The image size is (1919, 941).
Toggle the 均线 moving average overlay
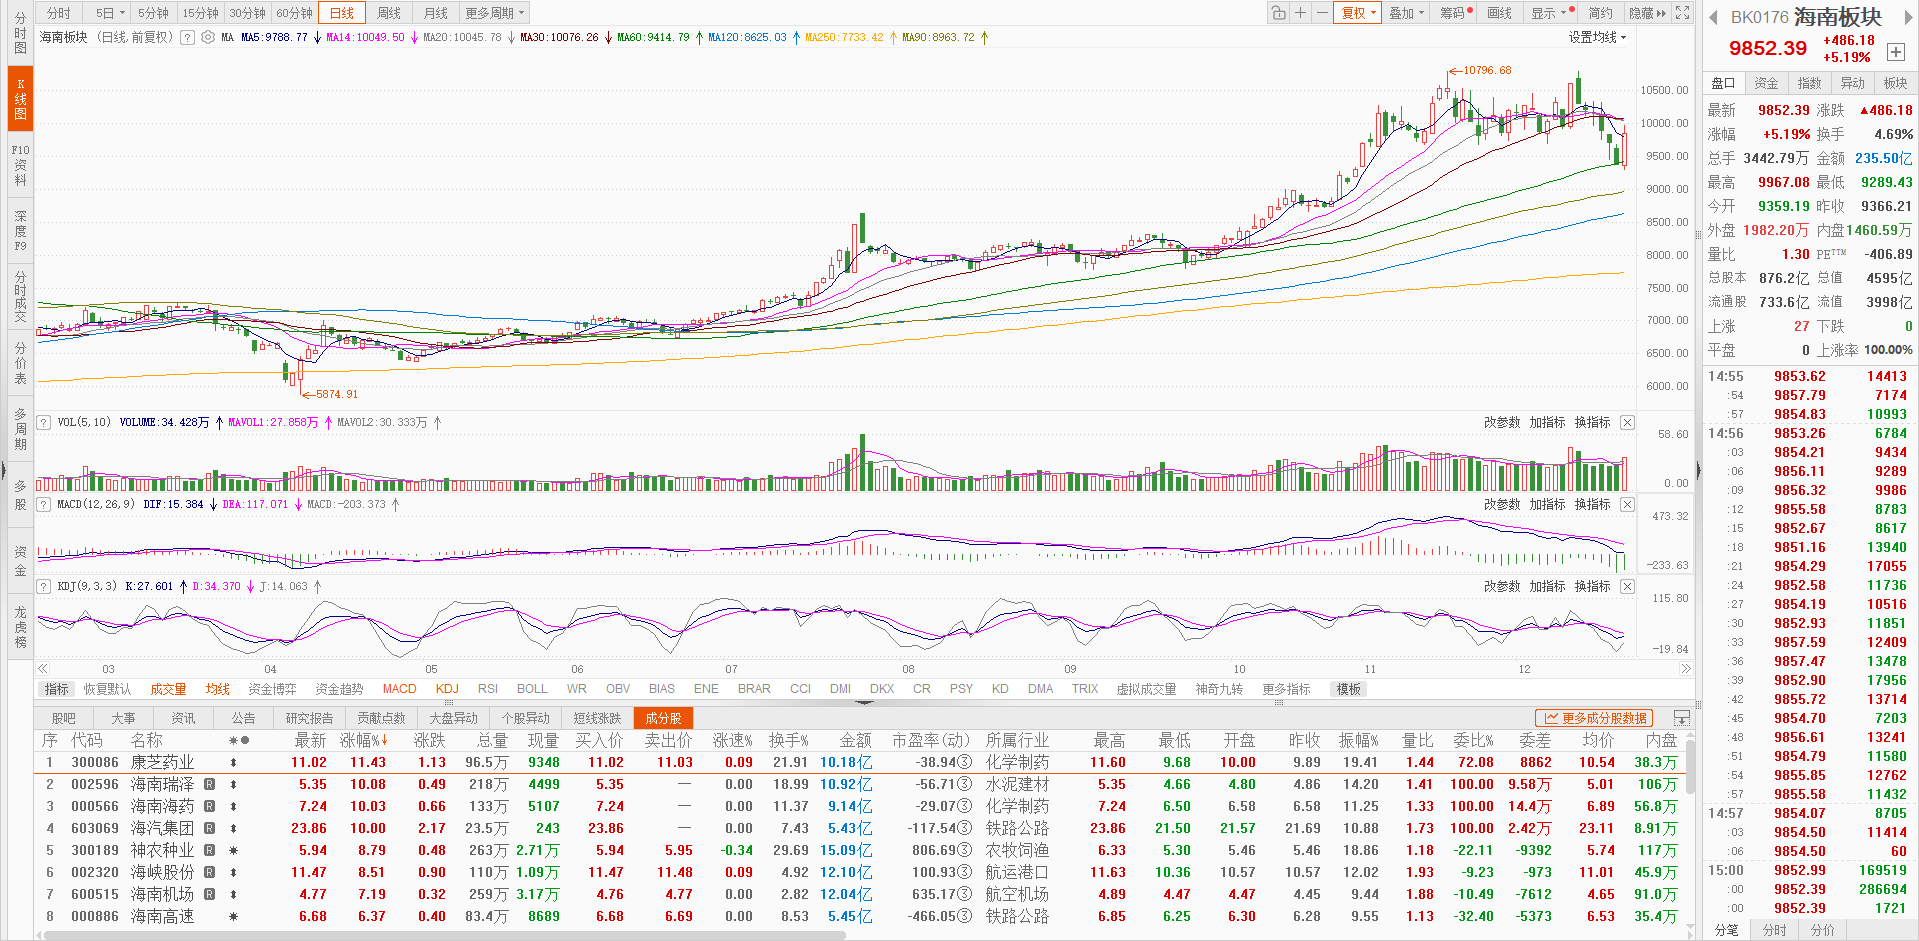tap(217, 689)
